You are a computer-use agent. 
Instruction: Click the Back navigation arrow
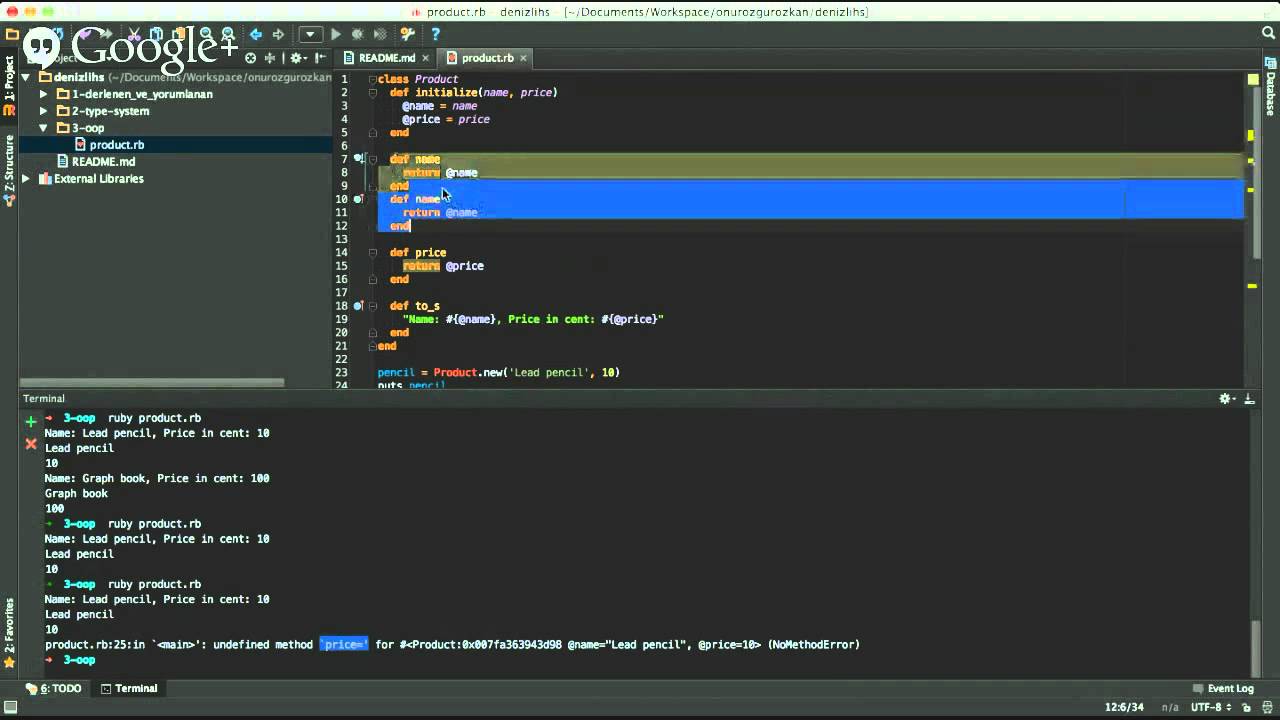coord(256,35)
